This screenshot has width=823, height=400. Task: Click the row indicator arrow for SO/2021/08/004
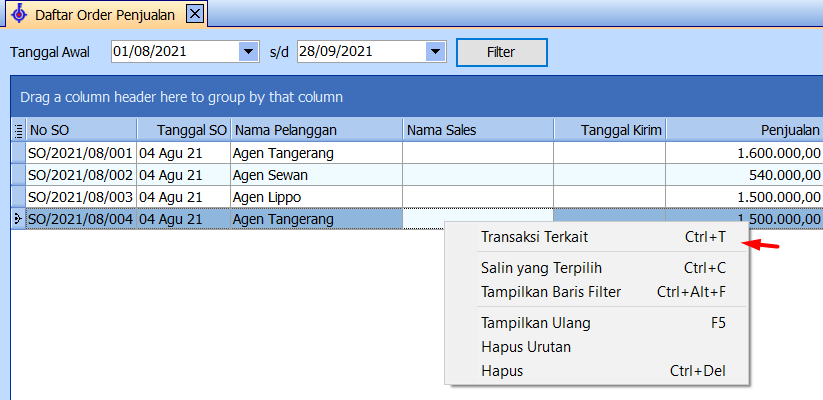tap(18, 219)
